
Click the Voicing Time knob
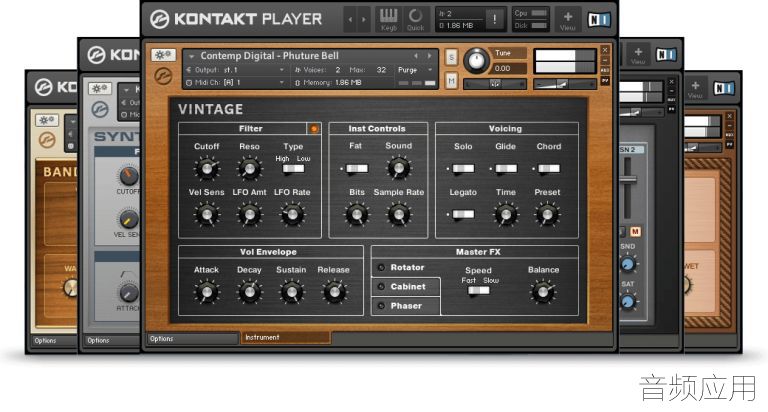point(505,215)
